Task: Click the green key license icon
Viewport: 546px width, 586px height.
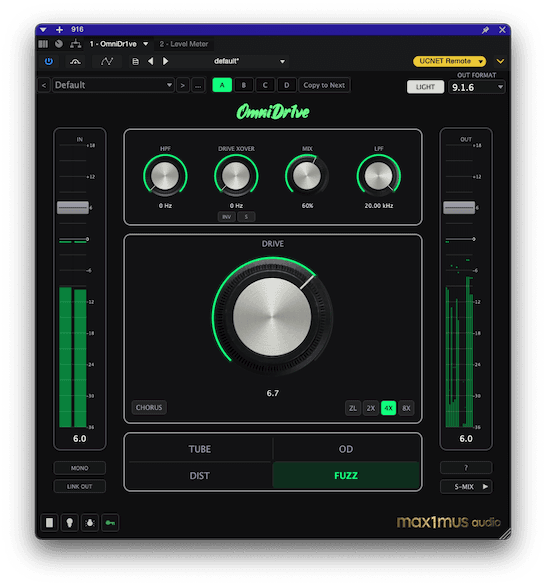Action: pos(110,522)
